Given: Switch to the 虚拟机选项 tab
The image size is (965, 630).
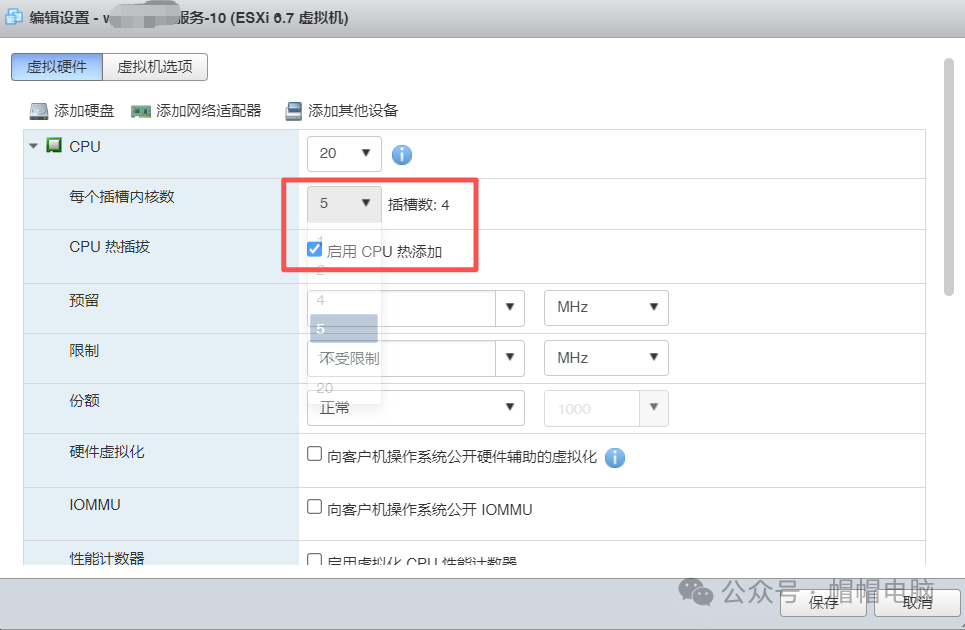Looking at the screenshot, I should coord(155,66).
